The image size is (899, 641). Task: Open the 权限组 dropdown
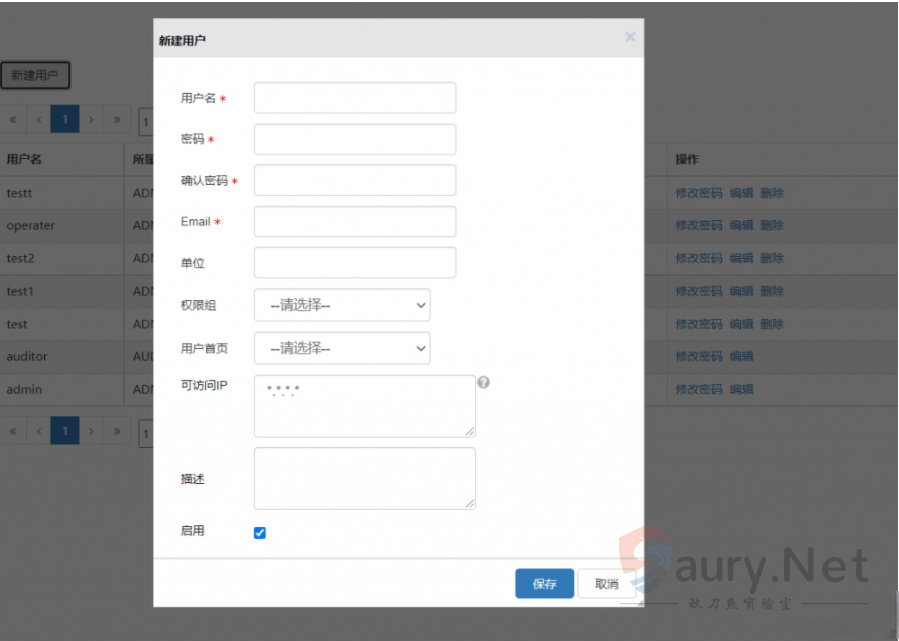click(342, 306)
